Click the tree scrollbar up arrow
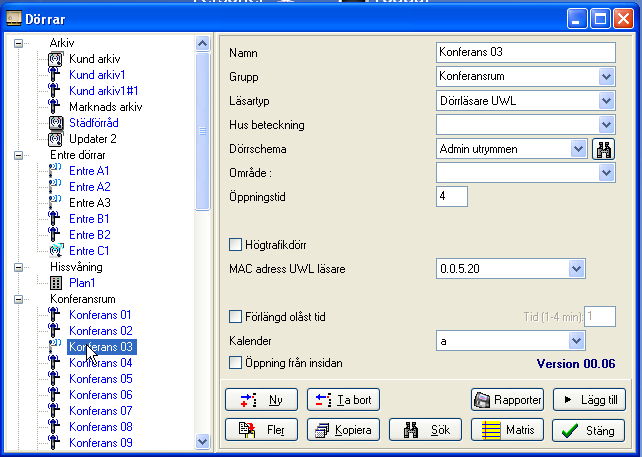Viewport: 642px width, 457px height. click(x=202, y=43)
